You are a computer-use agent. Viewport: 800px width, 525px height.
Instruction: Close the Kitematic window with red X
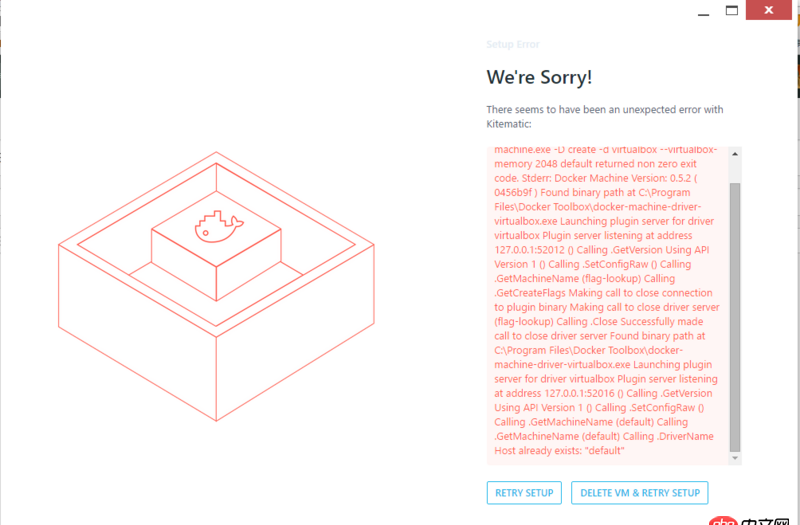pyautogui.click(x=769, y=10)
